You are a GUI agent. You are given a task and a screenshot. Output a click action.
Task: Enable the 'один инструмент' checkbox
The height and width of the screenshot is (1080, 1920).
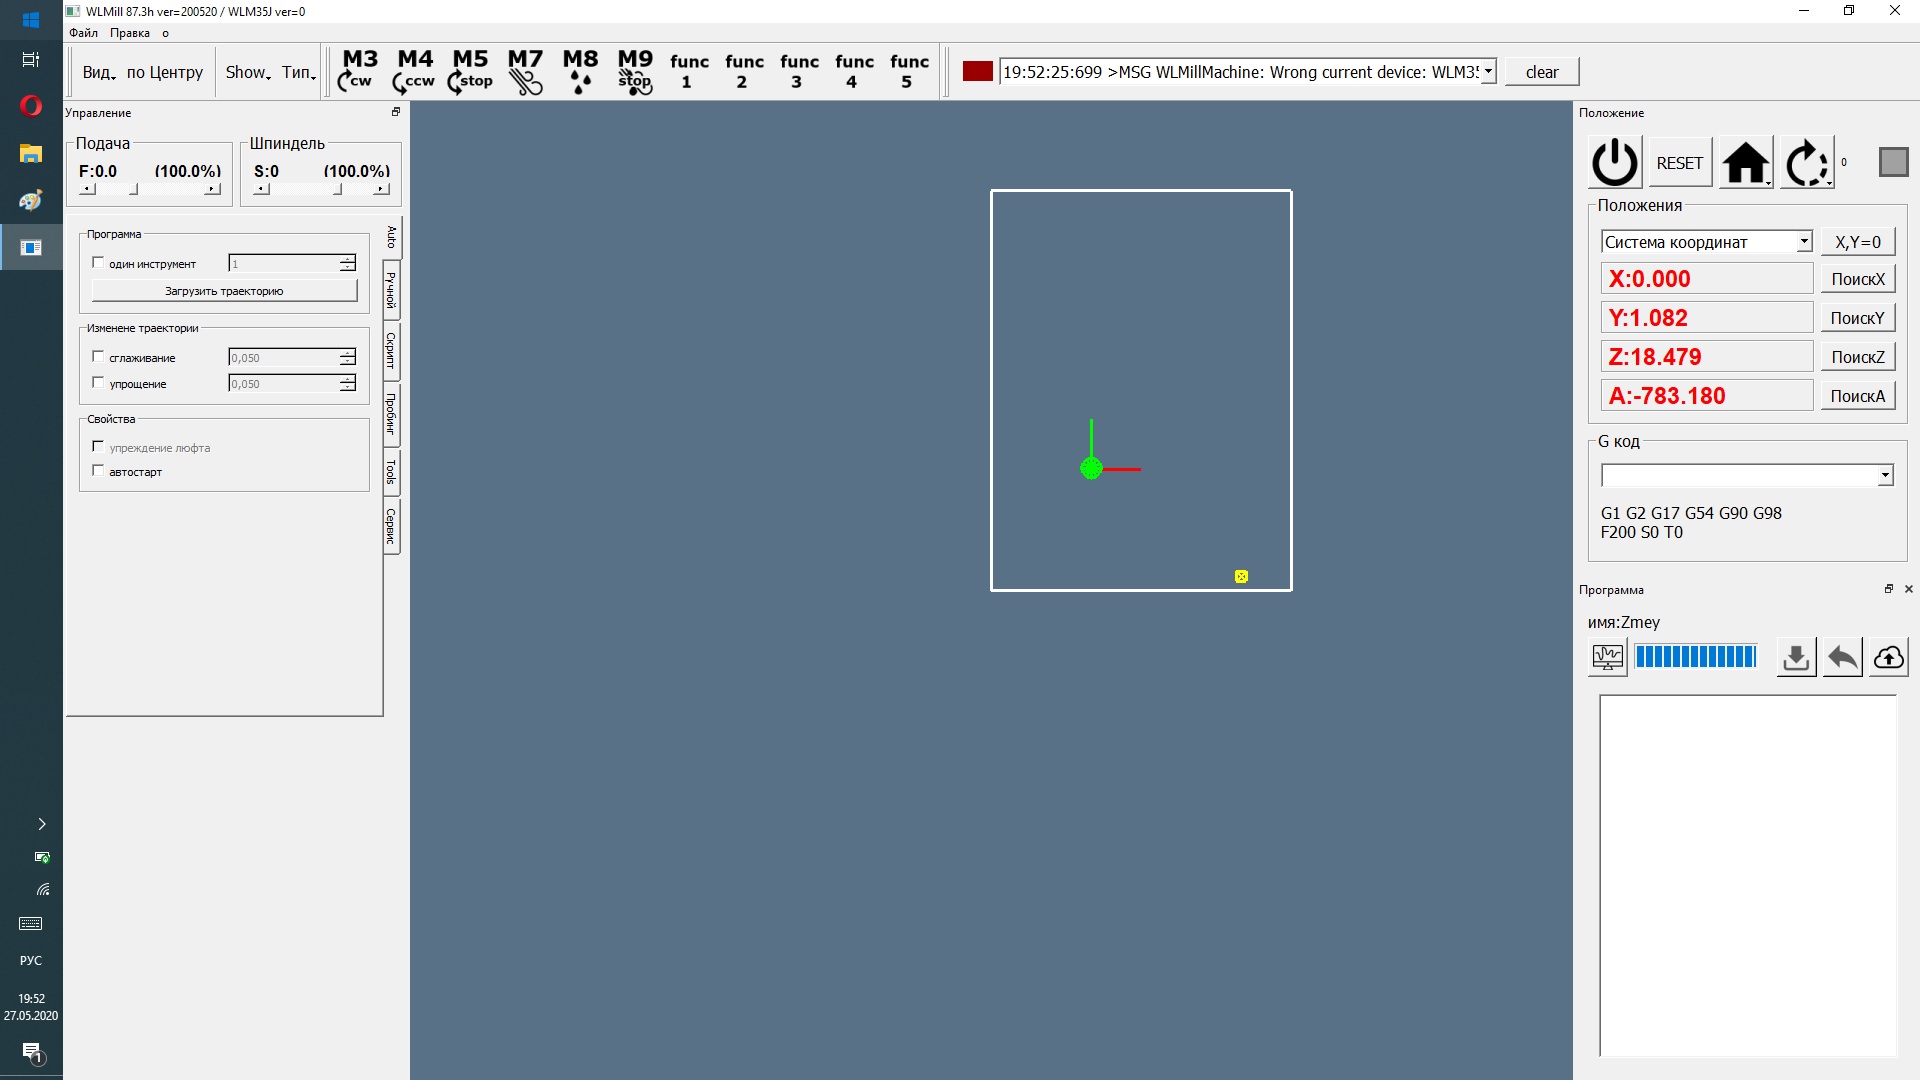point(98,263)
